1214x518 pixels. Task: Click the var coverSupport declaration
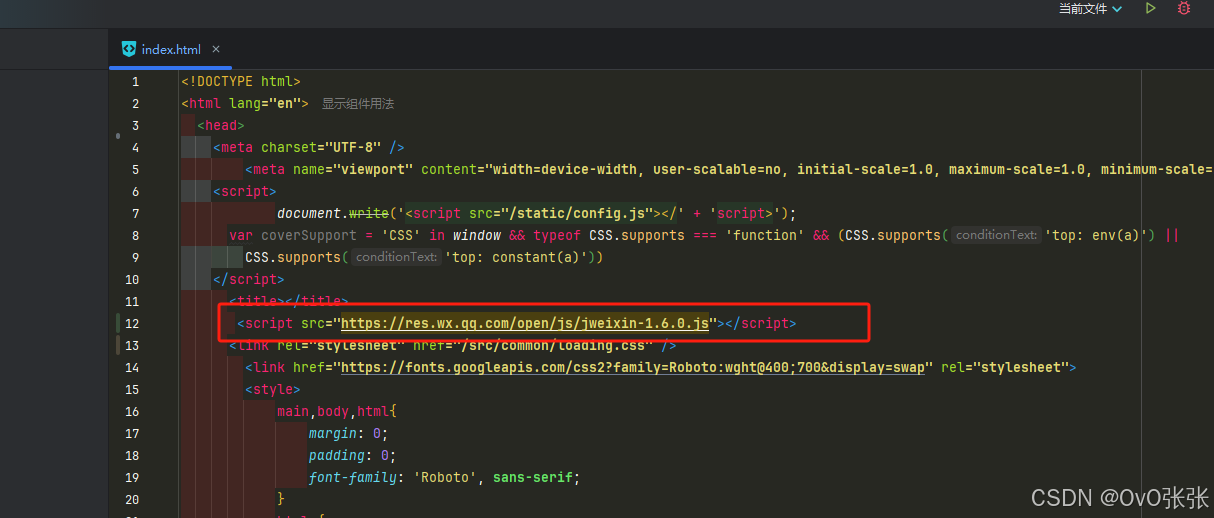tap(704, 235)
